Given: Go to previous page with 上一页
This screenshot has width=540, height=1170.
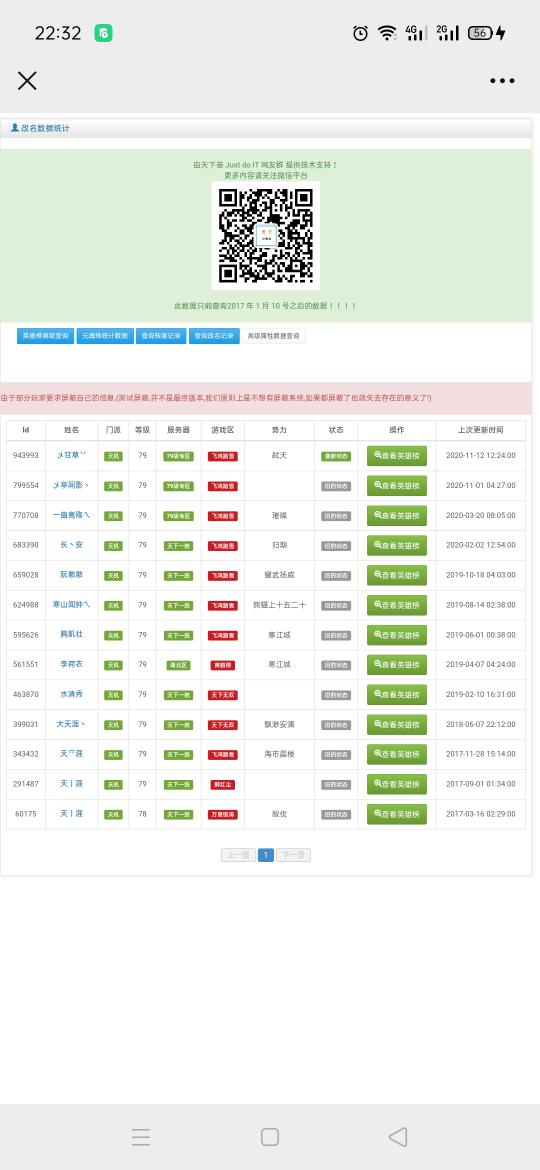Looking at the screenshot, I should coord(239,855).
